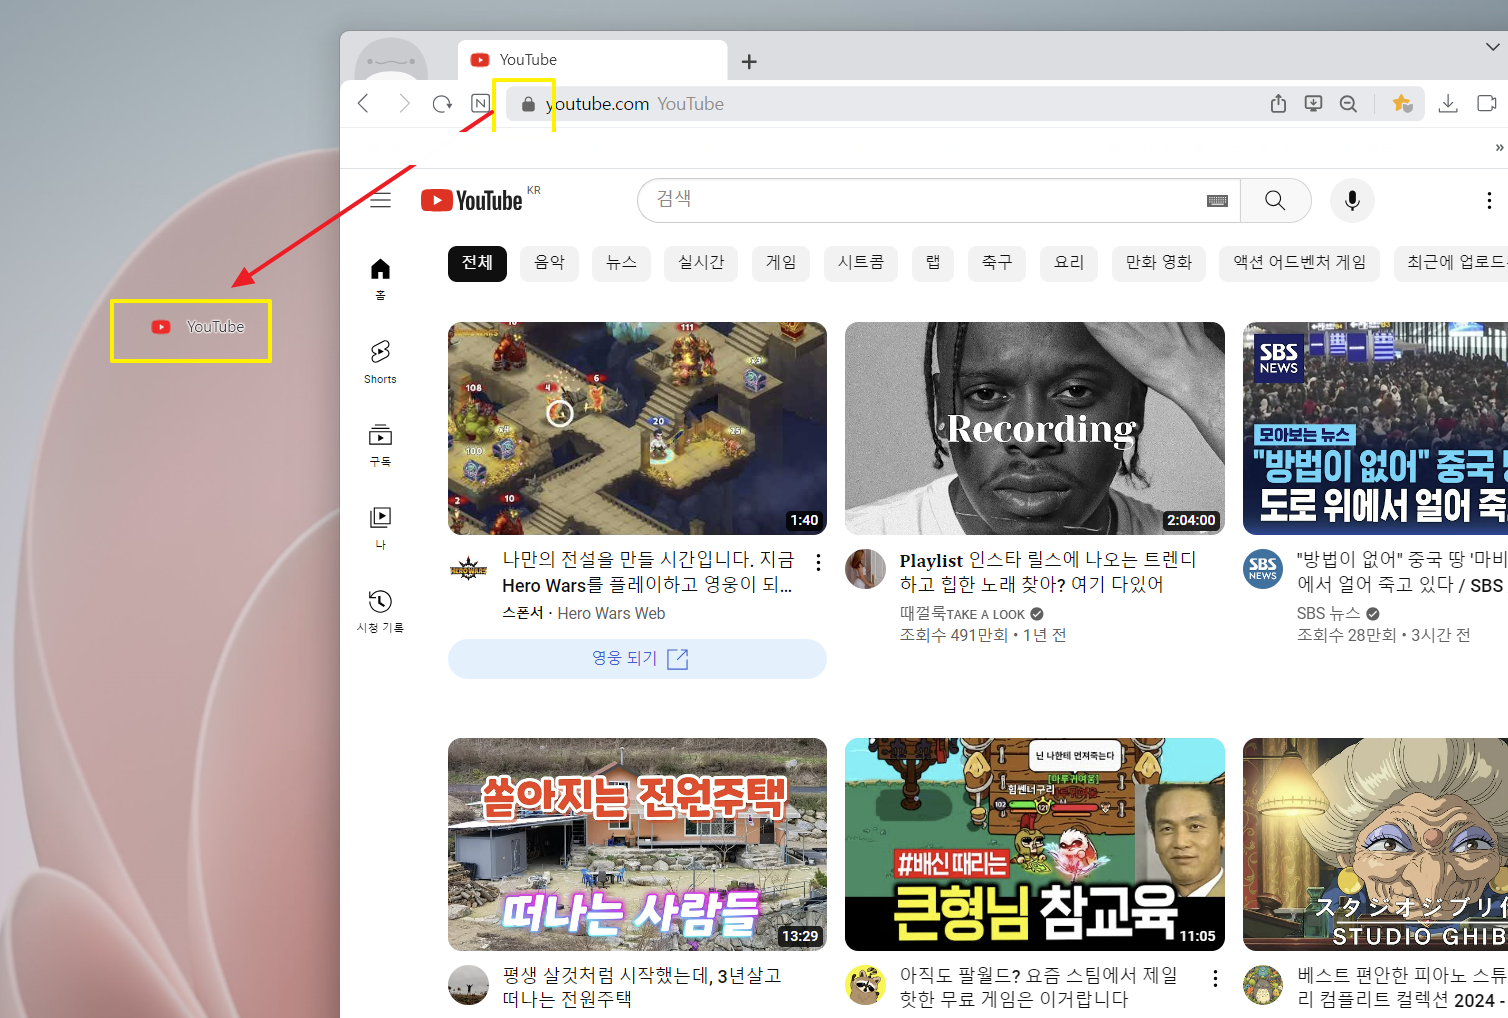Click the rightmost browser toolbar icon
This screenshot has height=1018, width=1508.
[x=1487, y=103]
